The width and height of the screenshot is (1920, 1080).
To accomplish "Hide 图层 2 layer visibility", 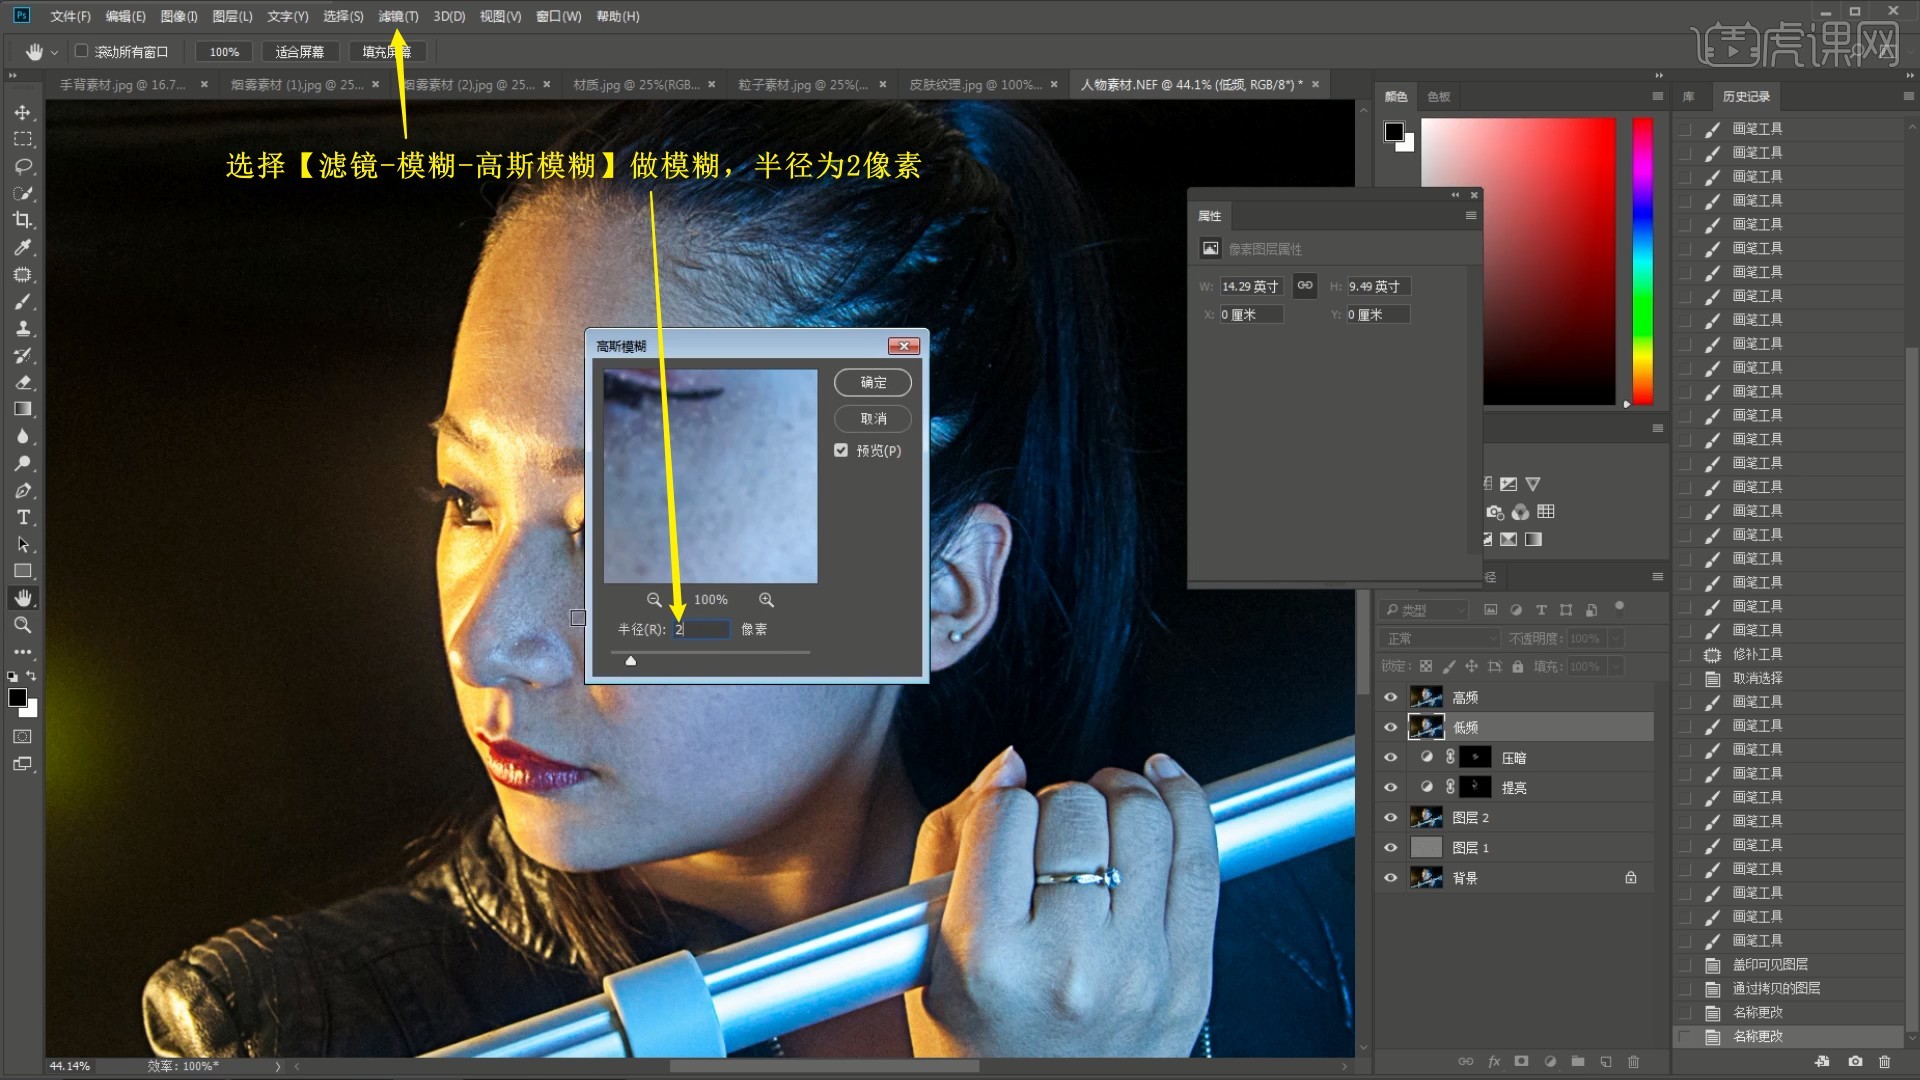I will click(x=1390, y=818).
